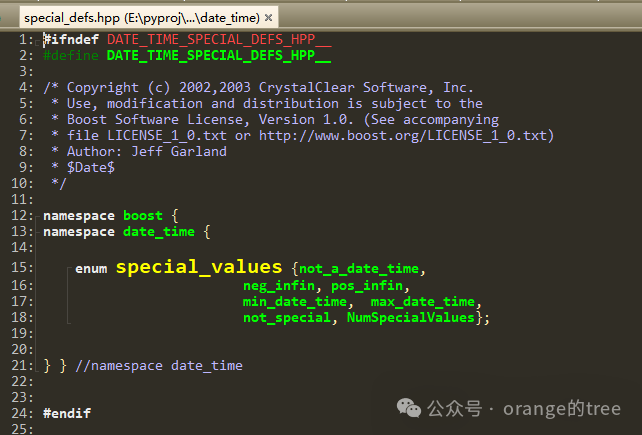Click the #define directive on line 2

(71, 55)
